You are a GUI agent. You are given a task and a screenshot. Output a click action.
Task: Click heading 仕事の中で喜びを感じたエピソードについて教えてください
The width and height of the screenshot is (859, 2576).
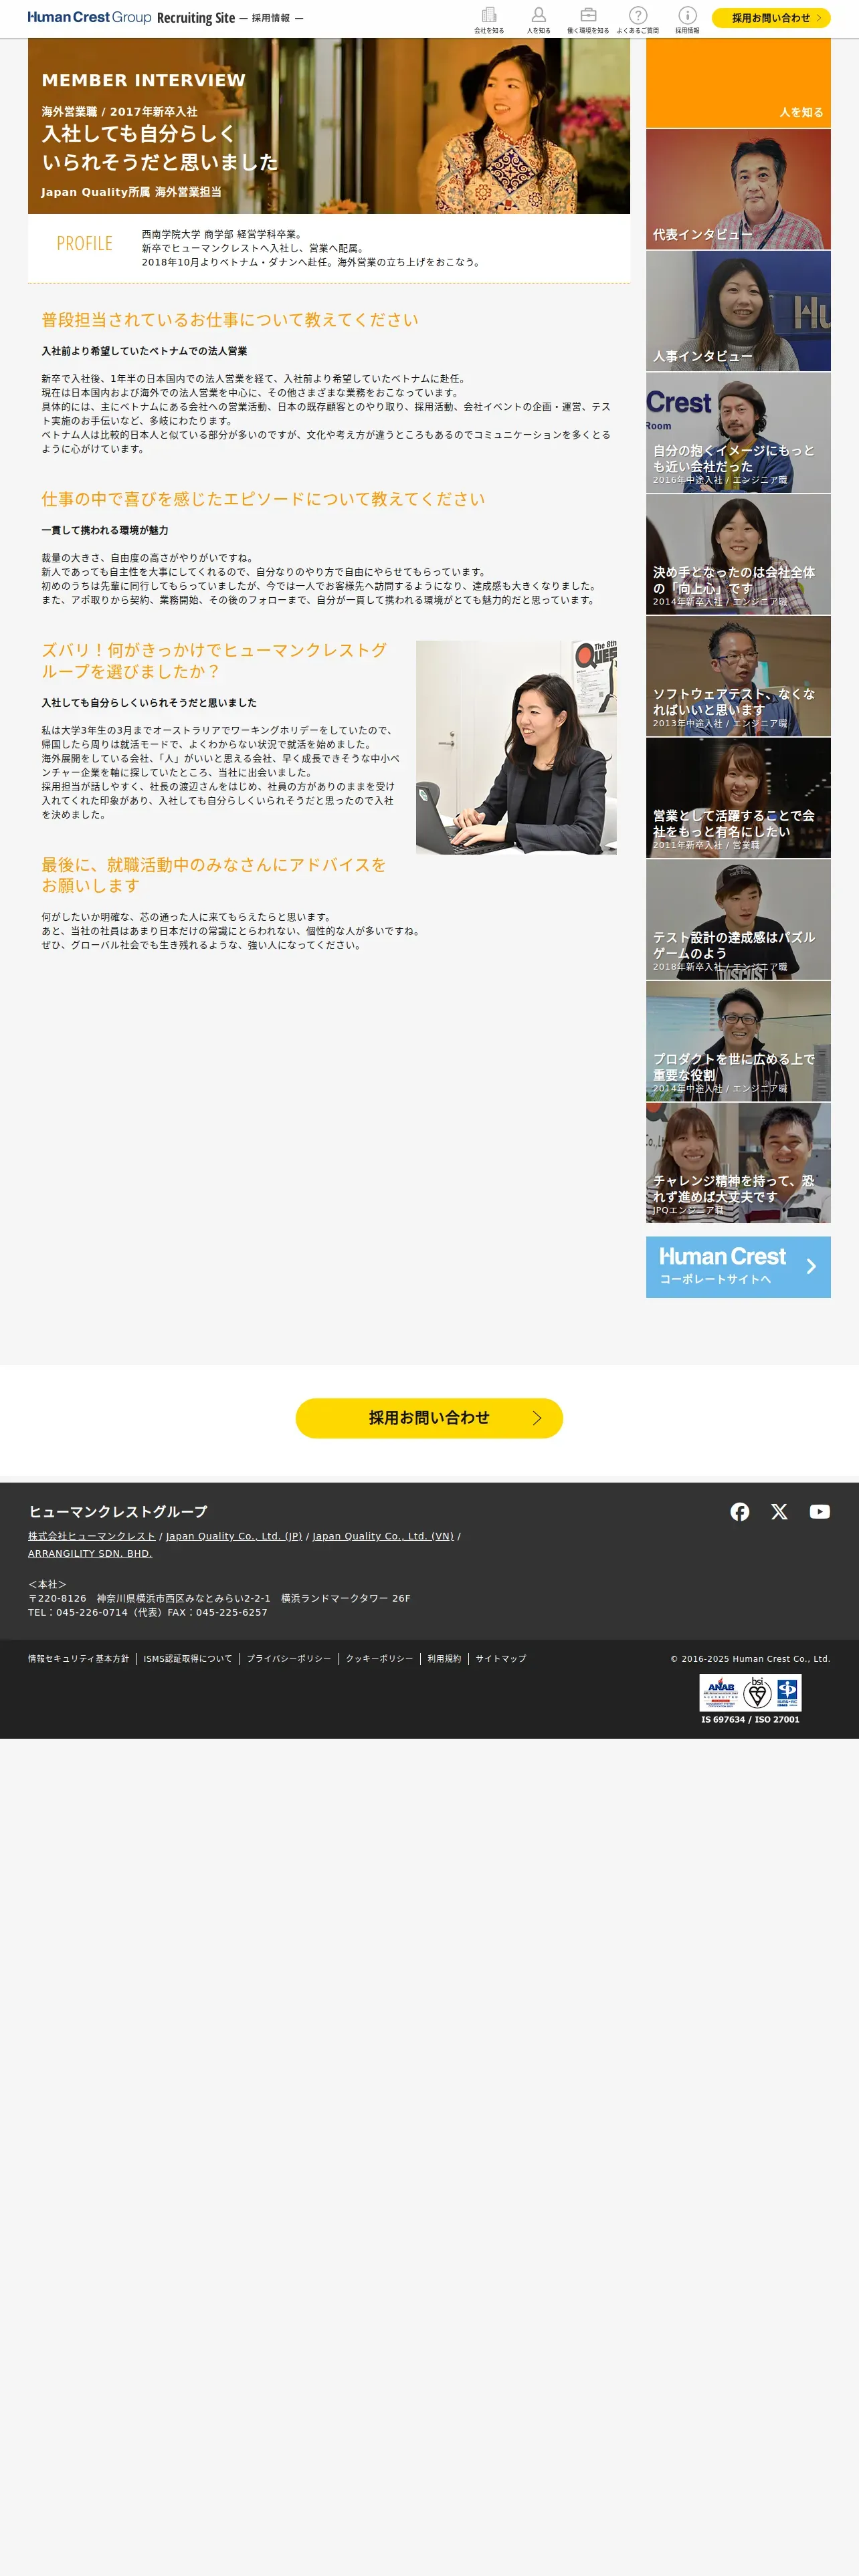point(263,498)
